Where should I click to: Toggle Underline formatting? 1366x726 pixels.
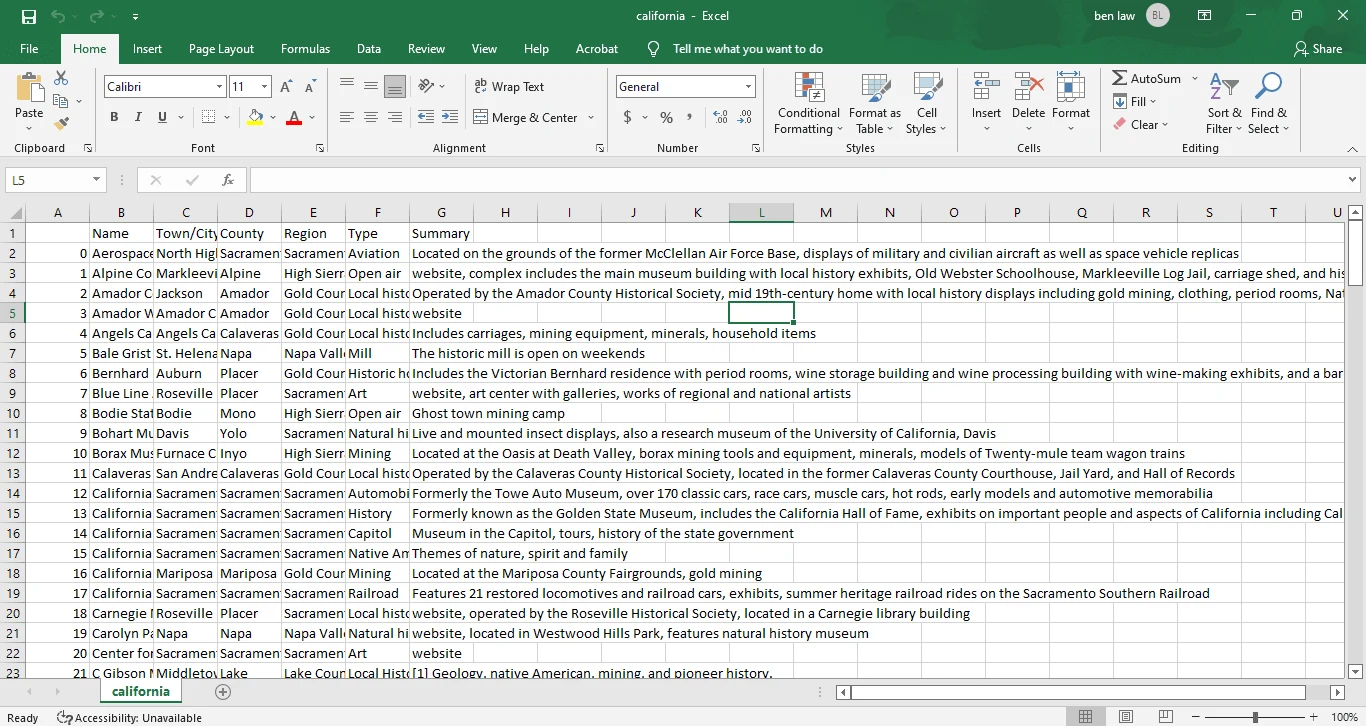coord(162,117)
